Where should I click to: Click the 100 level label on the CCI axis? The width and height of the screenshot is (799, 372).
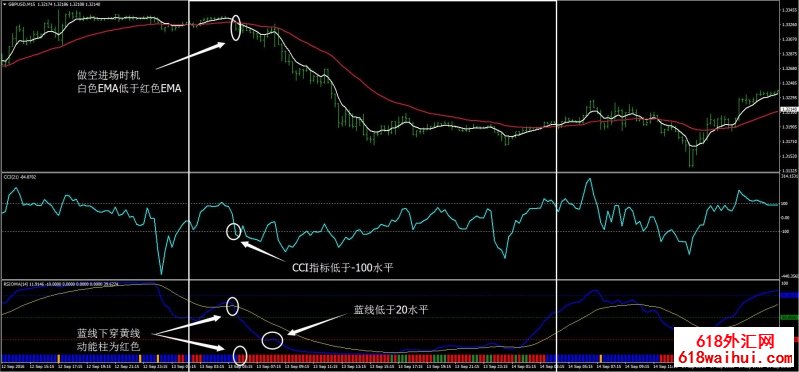click(785, 203)
